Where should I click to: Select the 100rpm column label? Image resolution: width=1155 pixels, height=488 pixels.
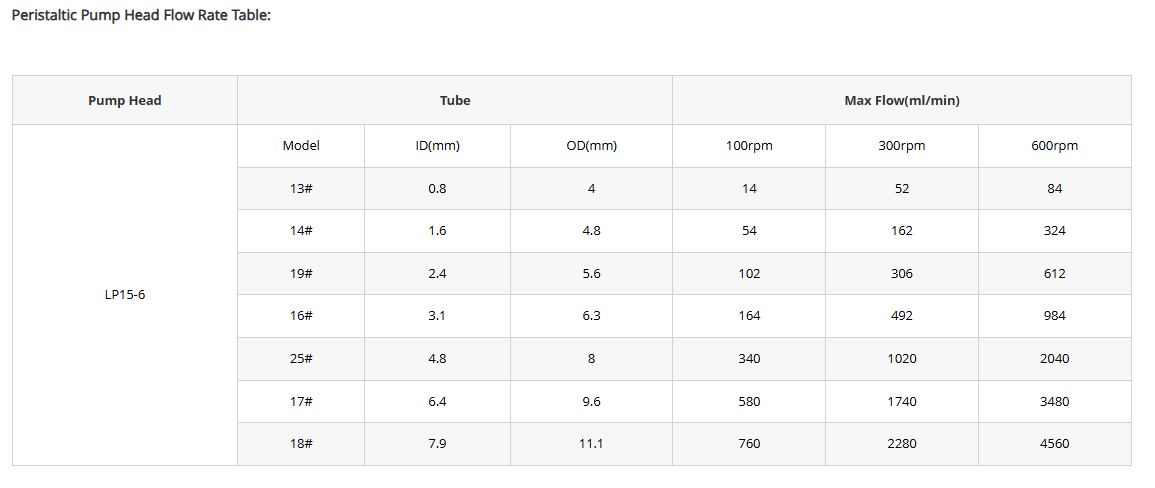click(749, 146)
